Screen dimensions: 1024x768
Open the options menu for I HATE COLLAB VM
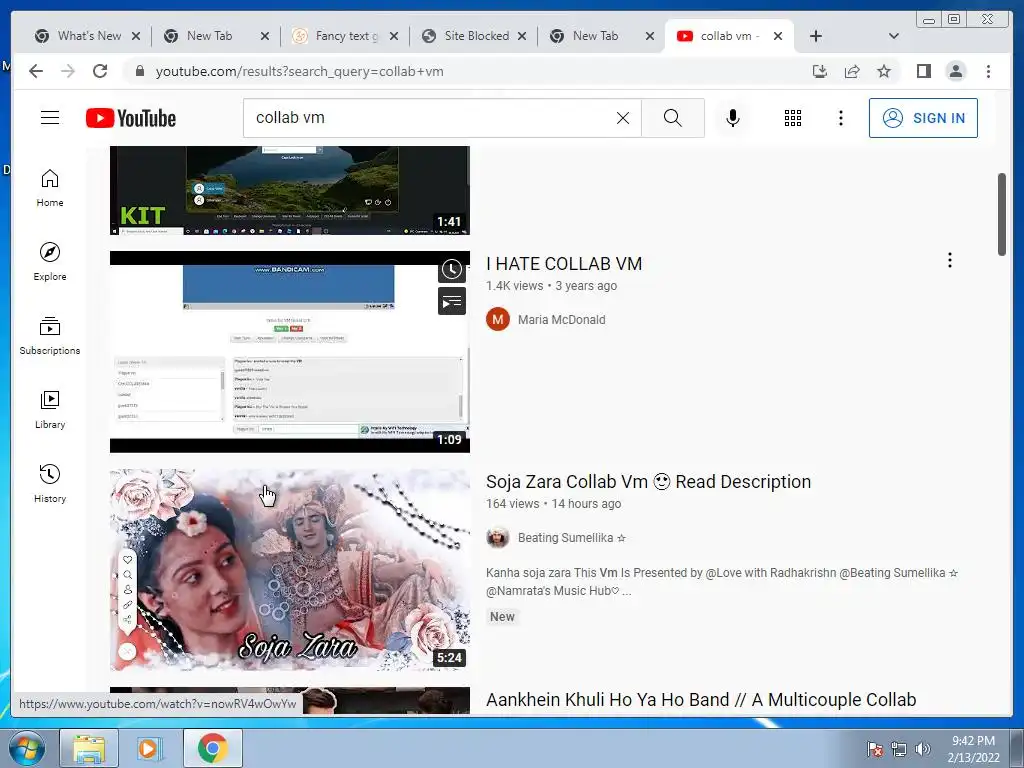pyautogui.click(x=950, y=260)
